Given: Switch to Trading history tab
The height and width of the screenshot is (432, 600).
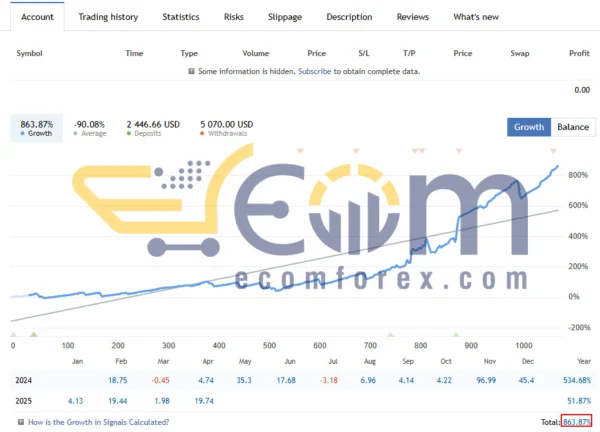Looking at the screenshot, I should pyautogui.click(x=108, y=17).
